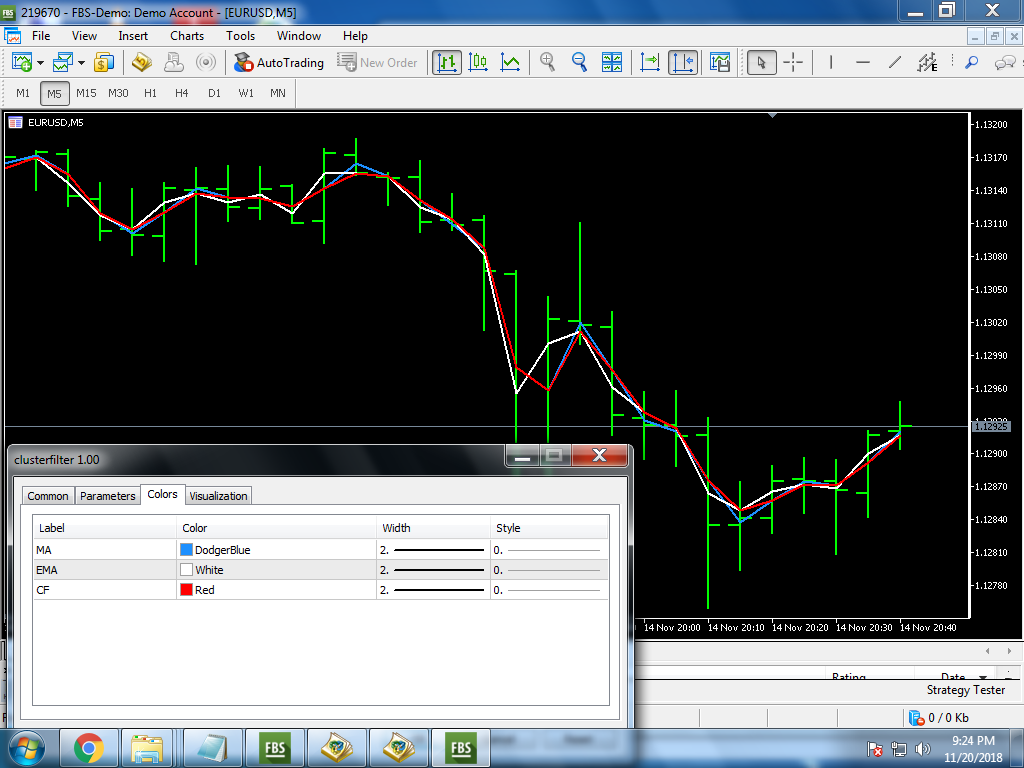Switch to the Common tab
Screen dimensions: 1024x768
(48, 496)
